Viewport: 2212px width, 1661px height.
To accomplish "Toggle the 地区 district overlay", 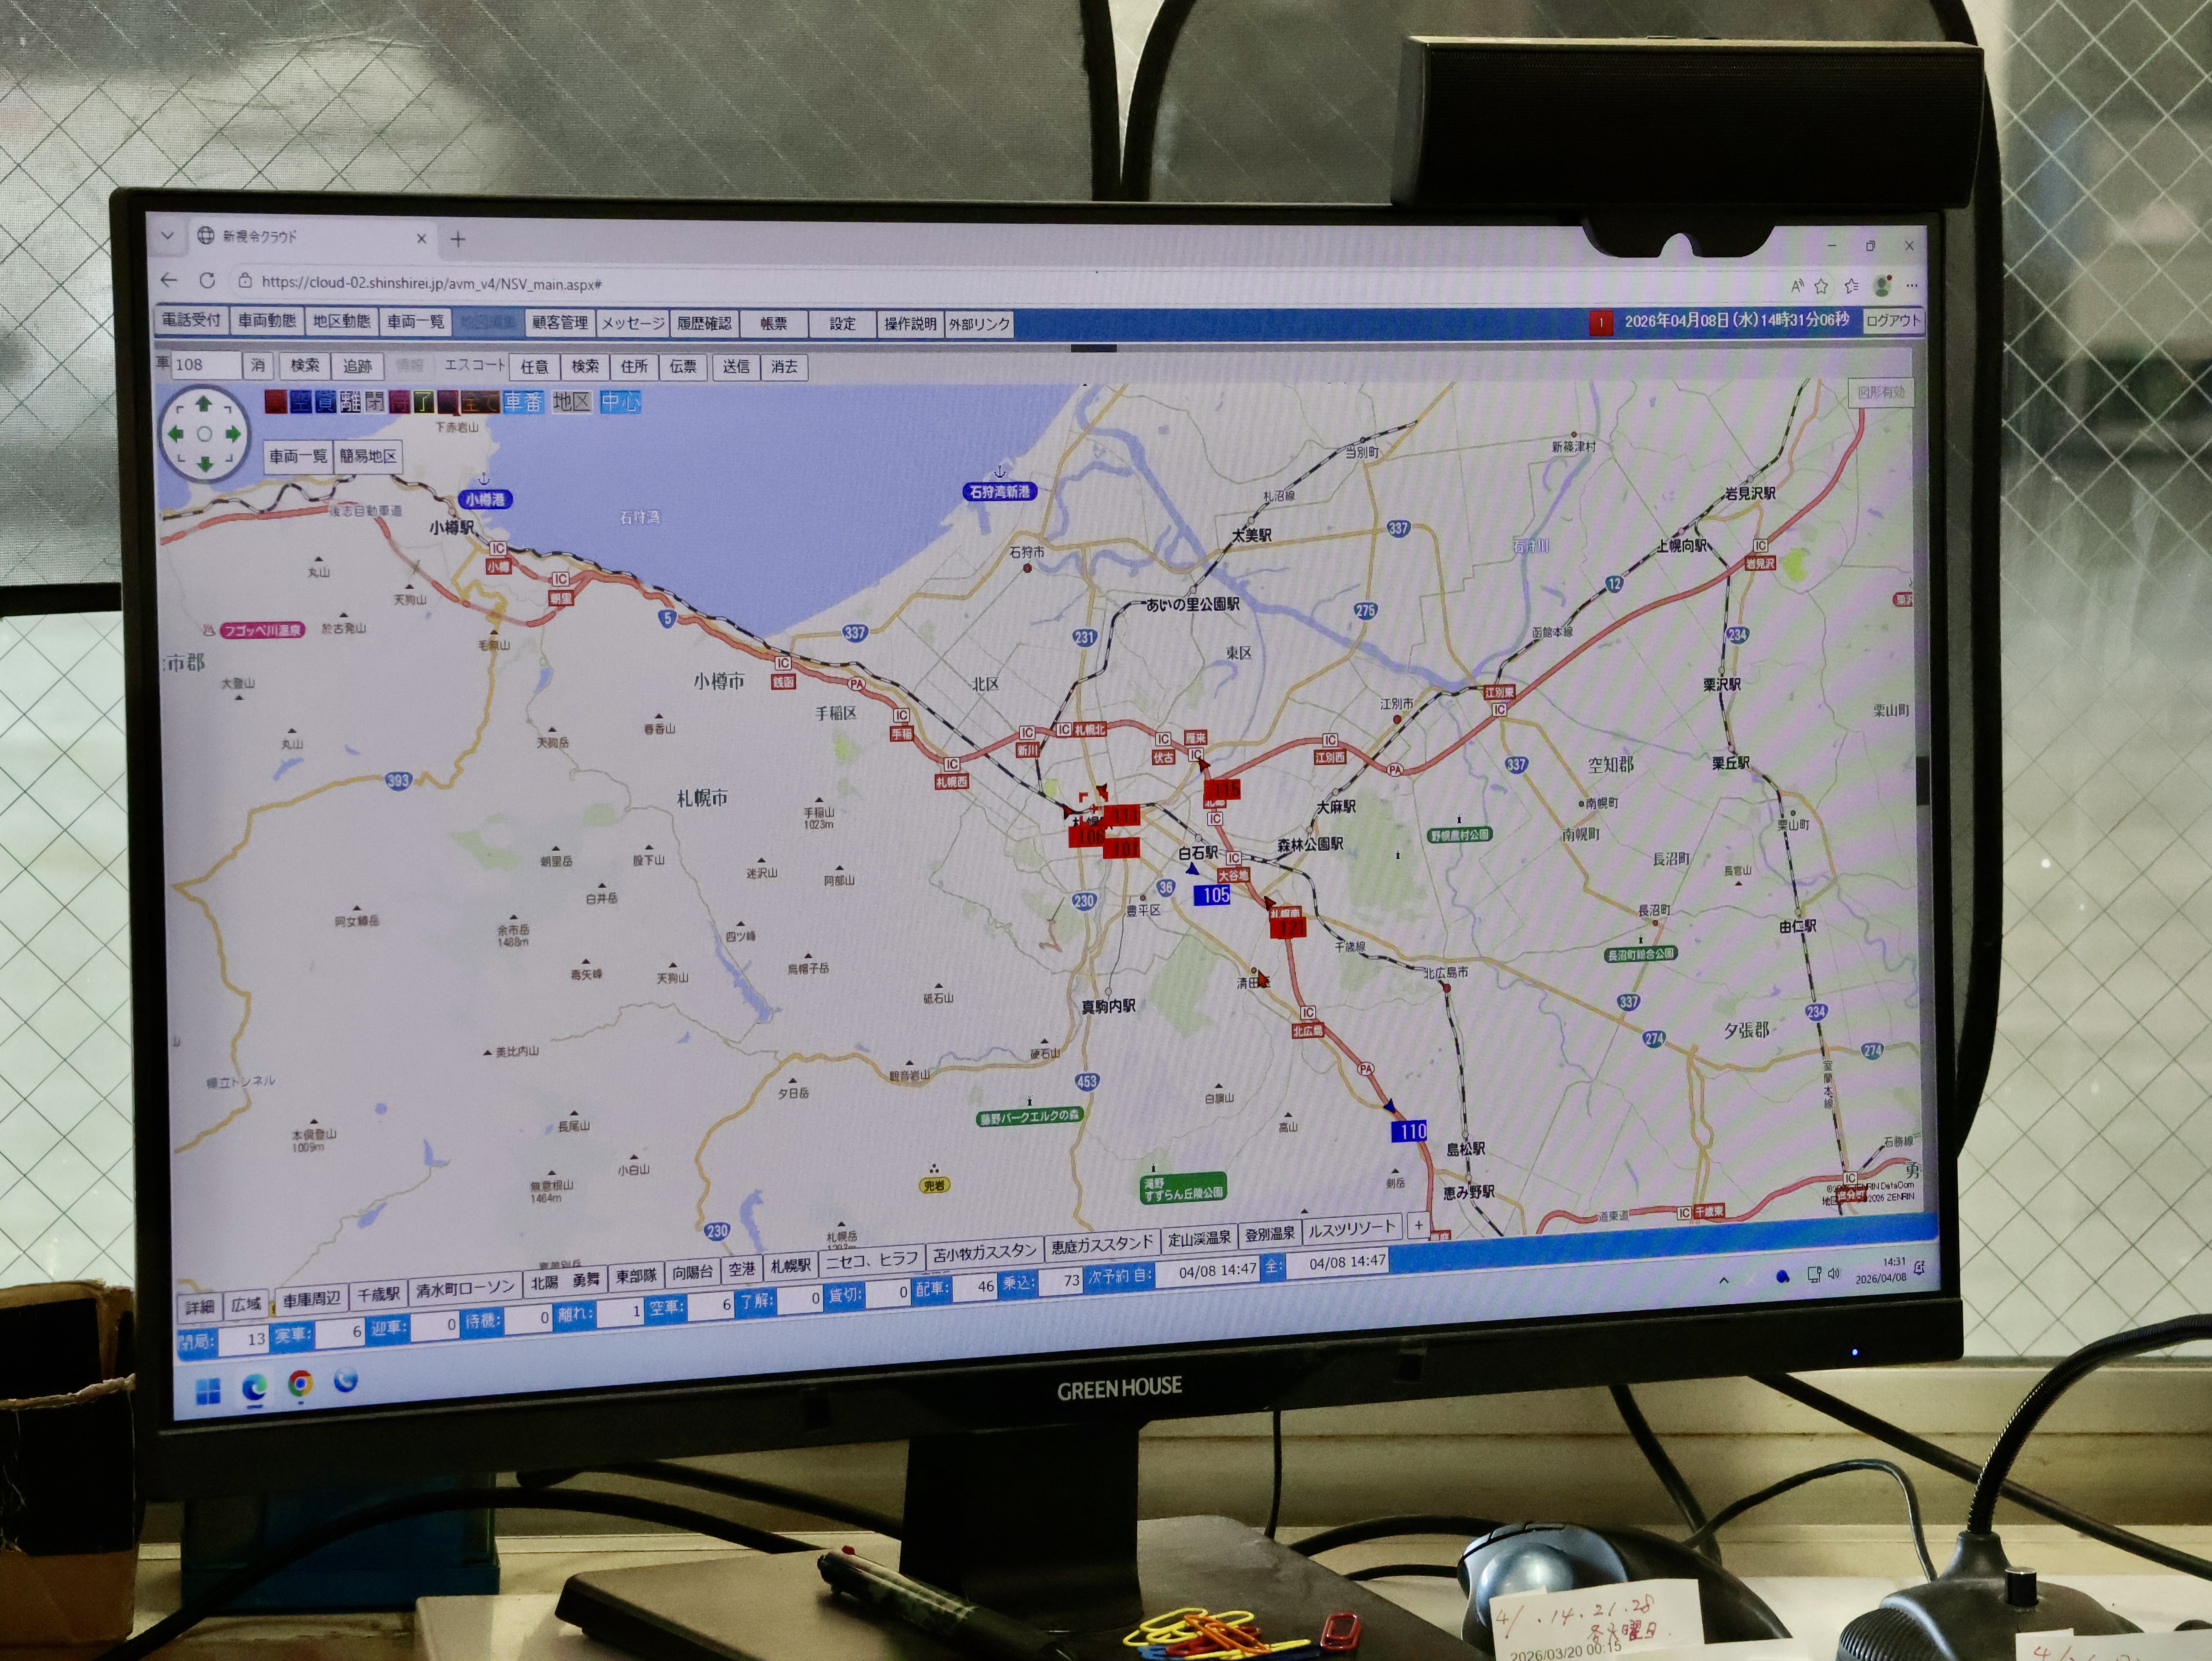I will pos(572,402).
